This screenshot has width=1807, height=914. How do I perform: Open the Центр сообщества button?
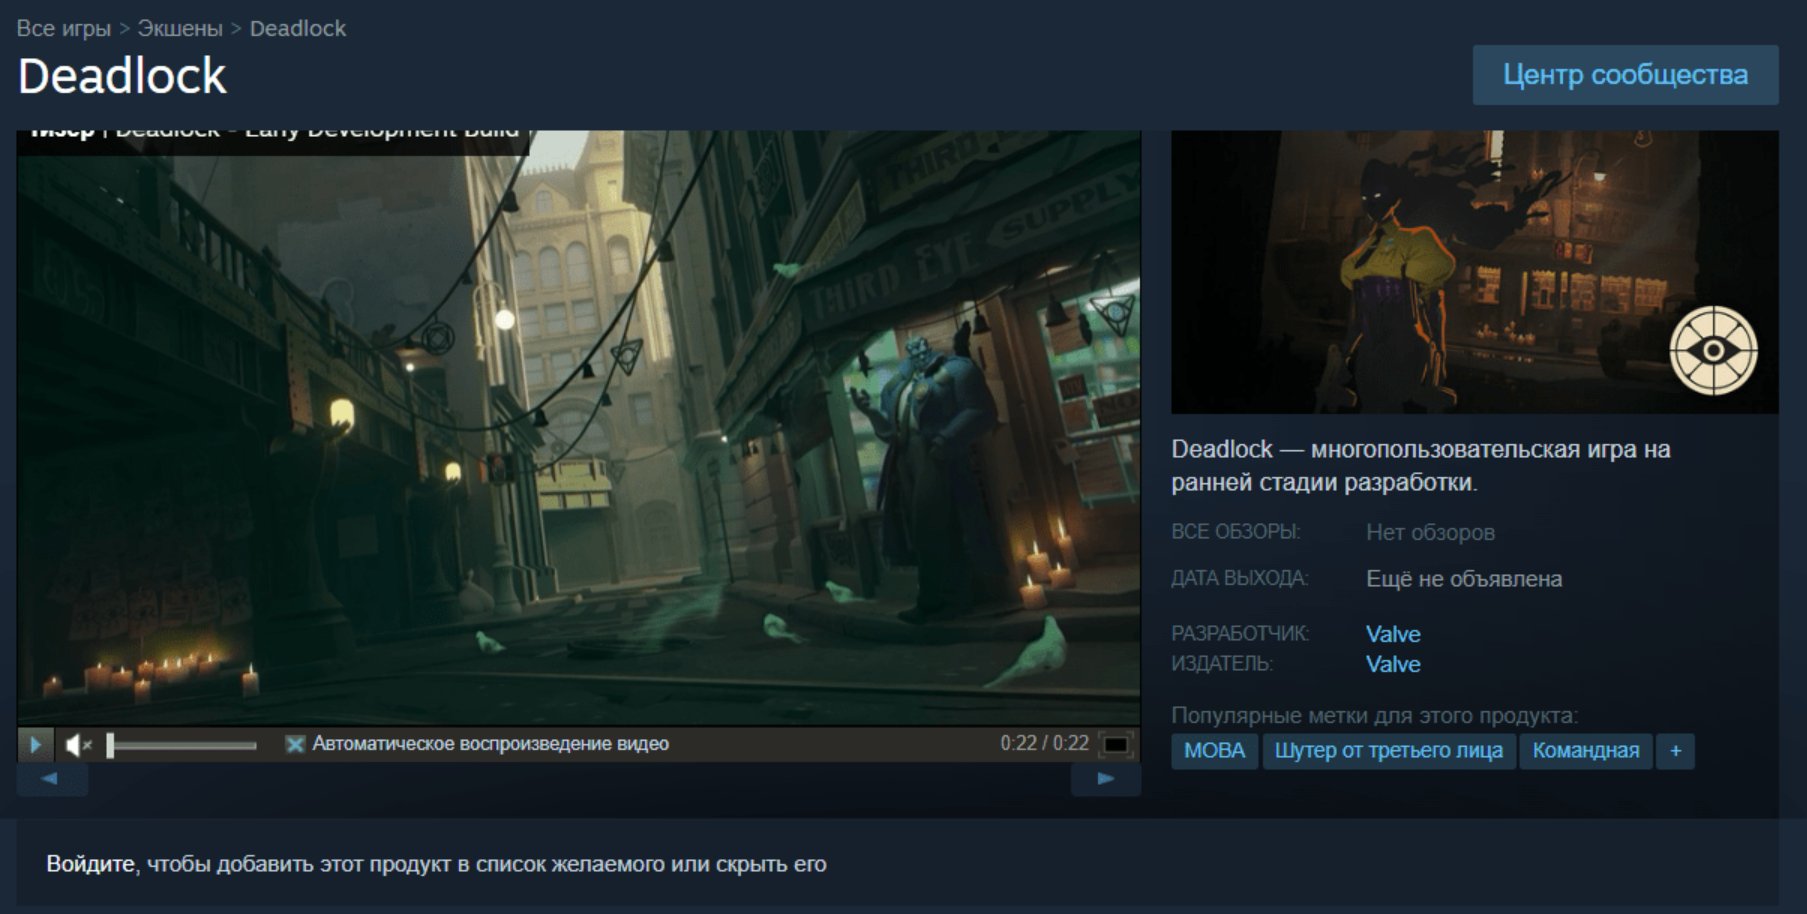(1625, 75)
